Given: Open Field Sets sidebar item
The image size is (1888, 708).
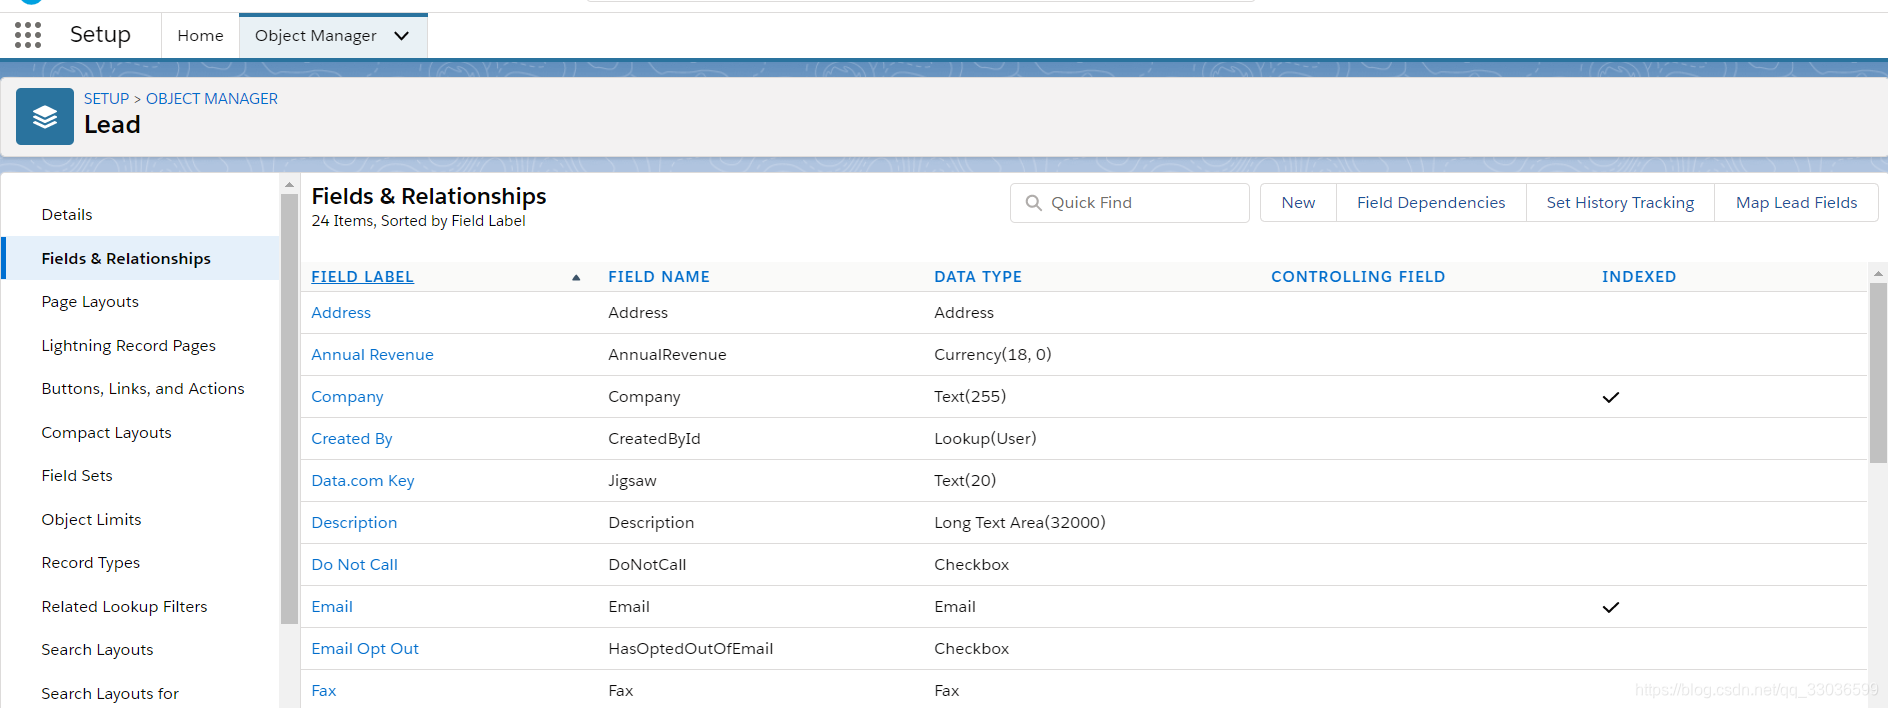Looking at the screenshot, I should [77, 476].
